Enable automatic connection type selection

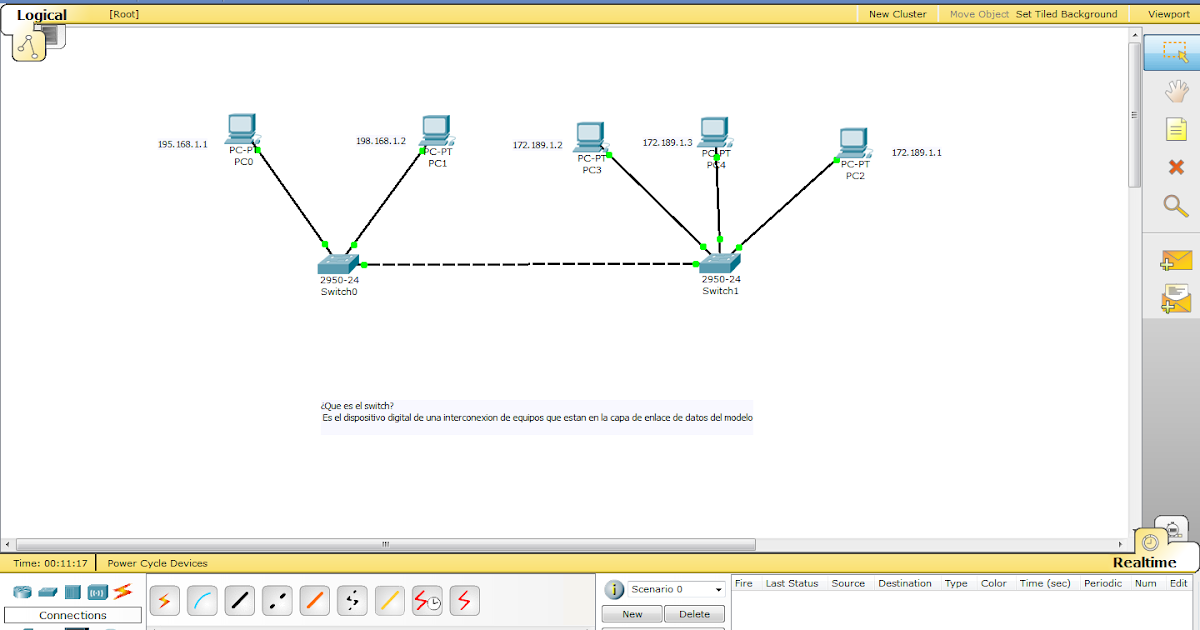(164, 600)
